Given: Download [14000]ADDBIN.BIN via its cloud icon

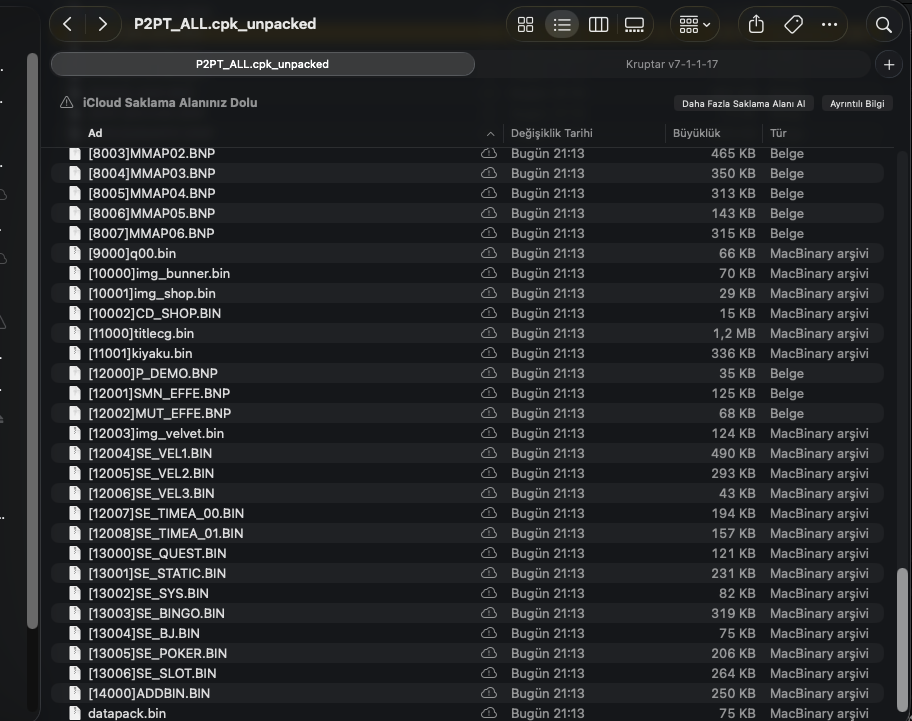Looking at the screenshot, I should 489,693.
